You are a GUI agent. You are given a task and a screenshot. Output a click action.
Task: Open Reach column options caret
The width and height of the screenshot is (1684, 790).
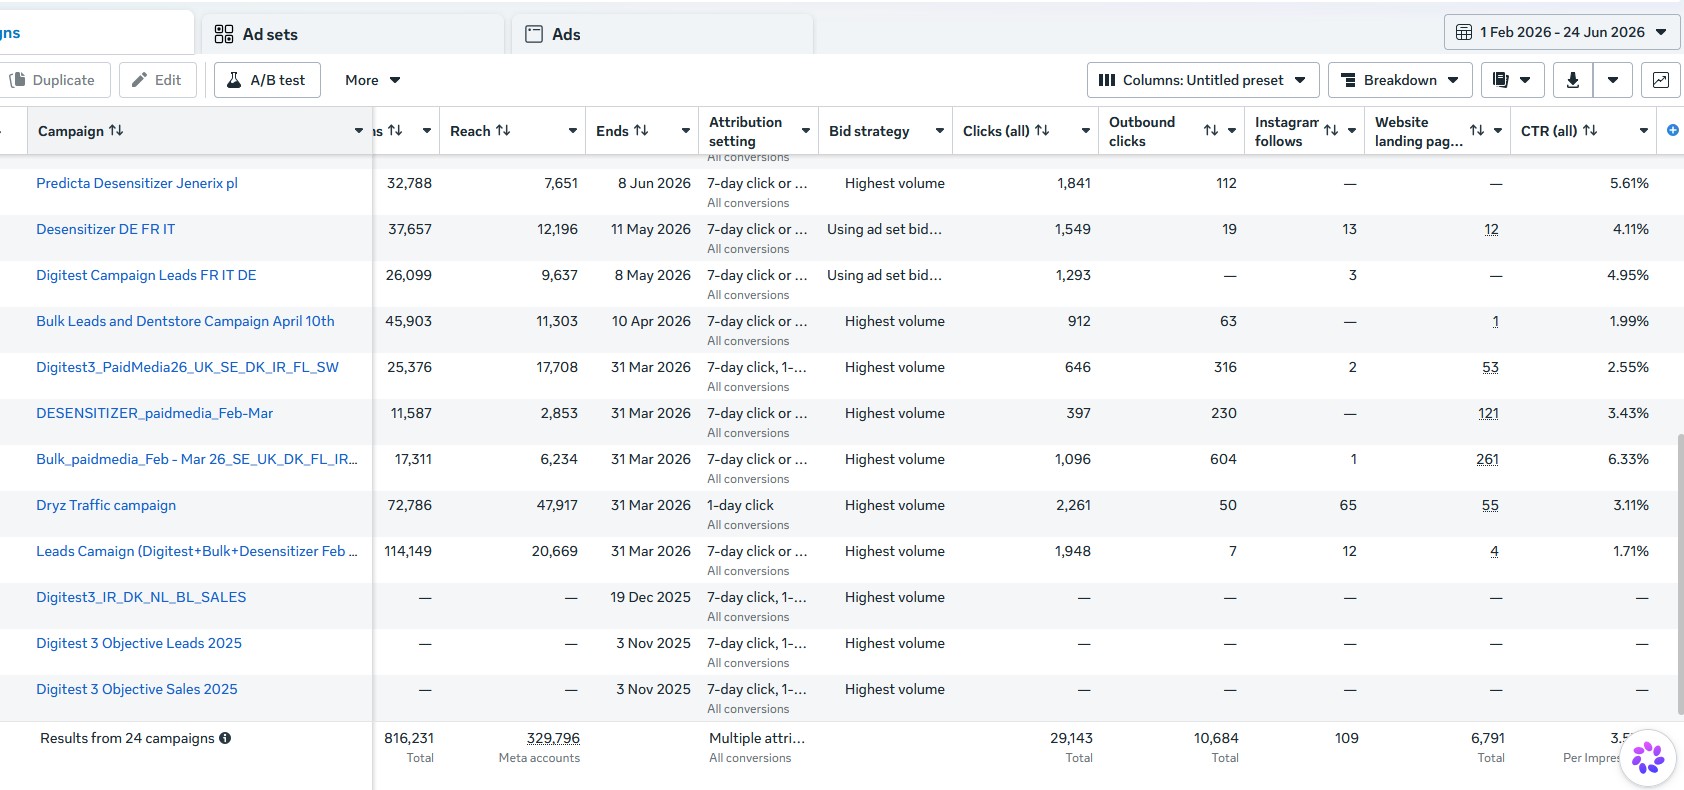click(x=573, y=131)
